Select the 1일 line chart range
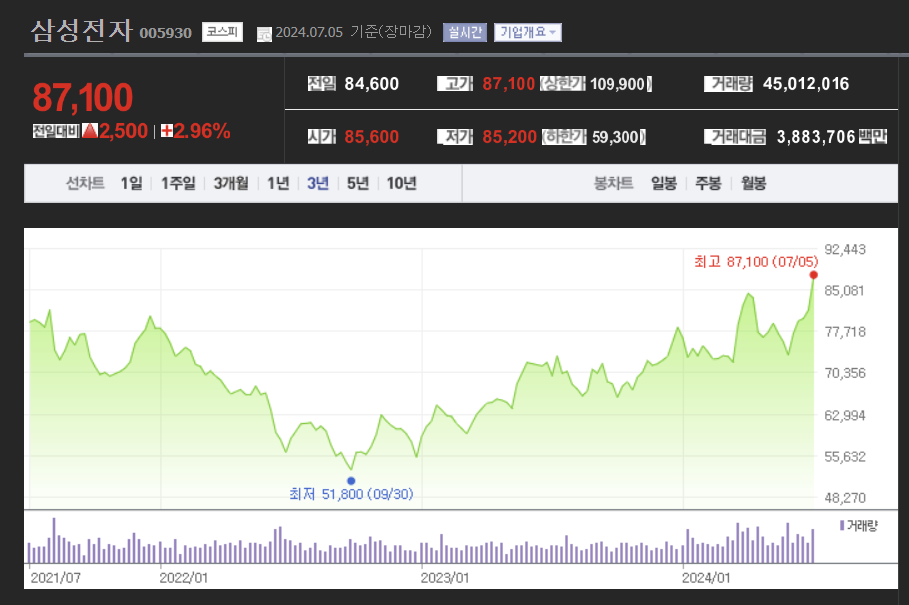 coord(131,183)
